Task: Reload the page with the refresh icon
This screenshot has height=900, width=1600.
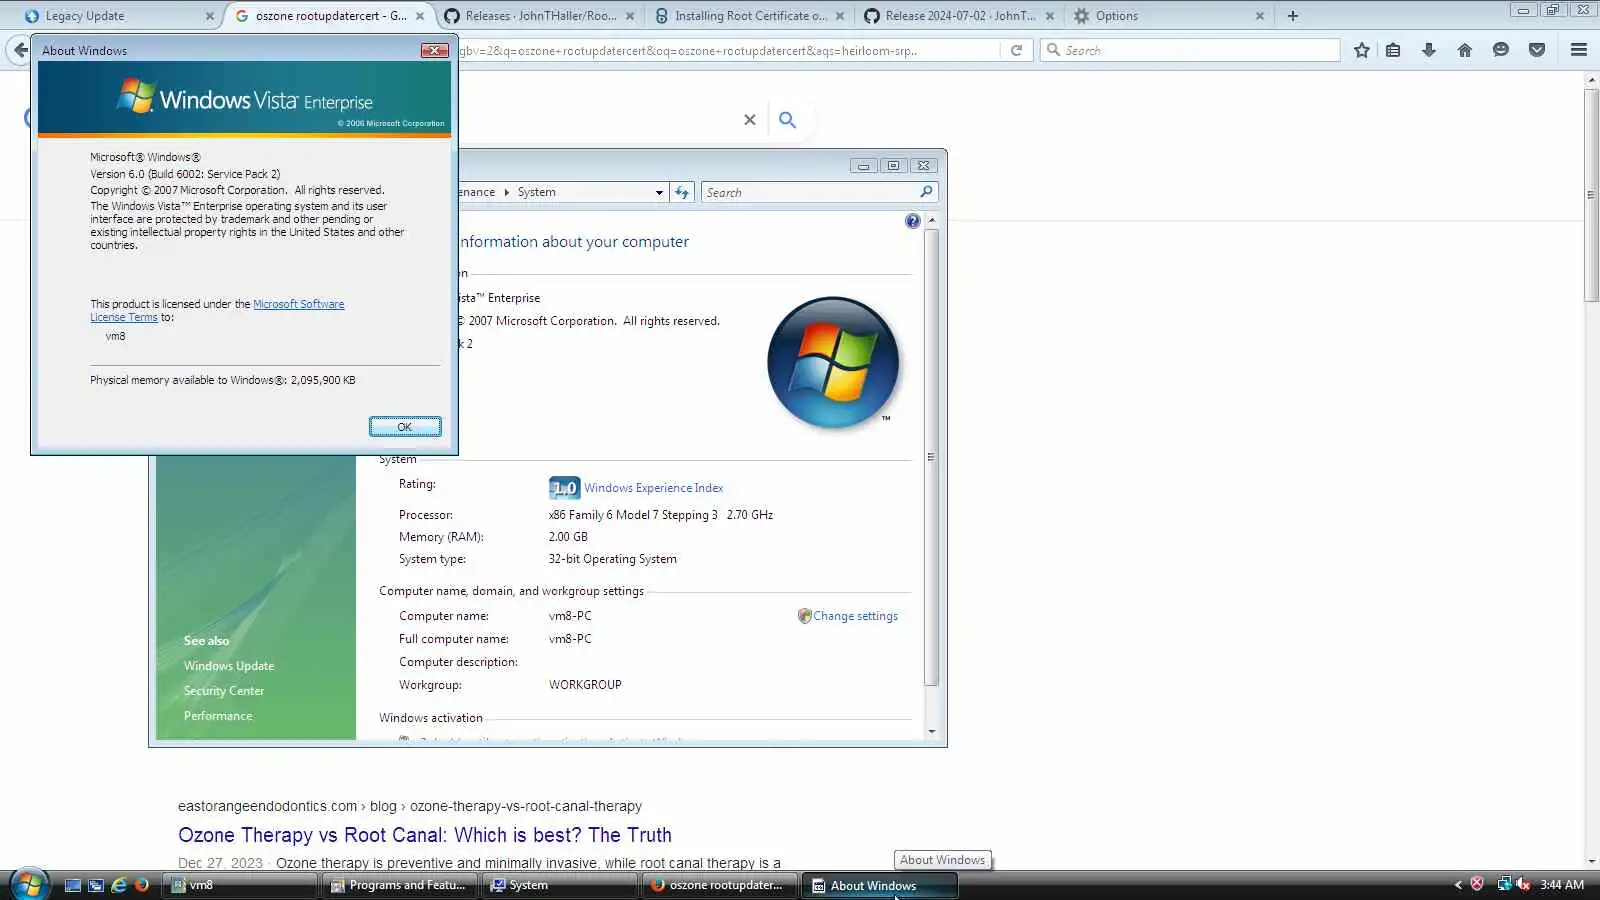Action: [1016, 50]
